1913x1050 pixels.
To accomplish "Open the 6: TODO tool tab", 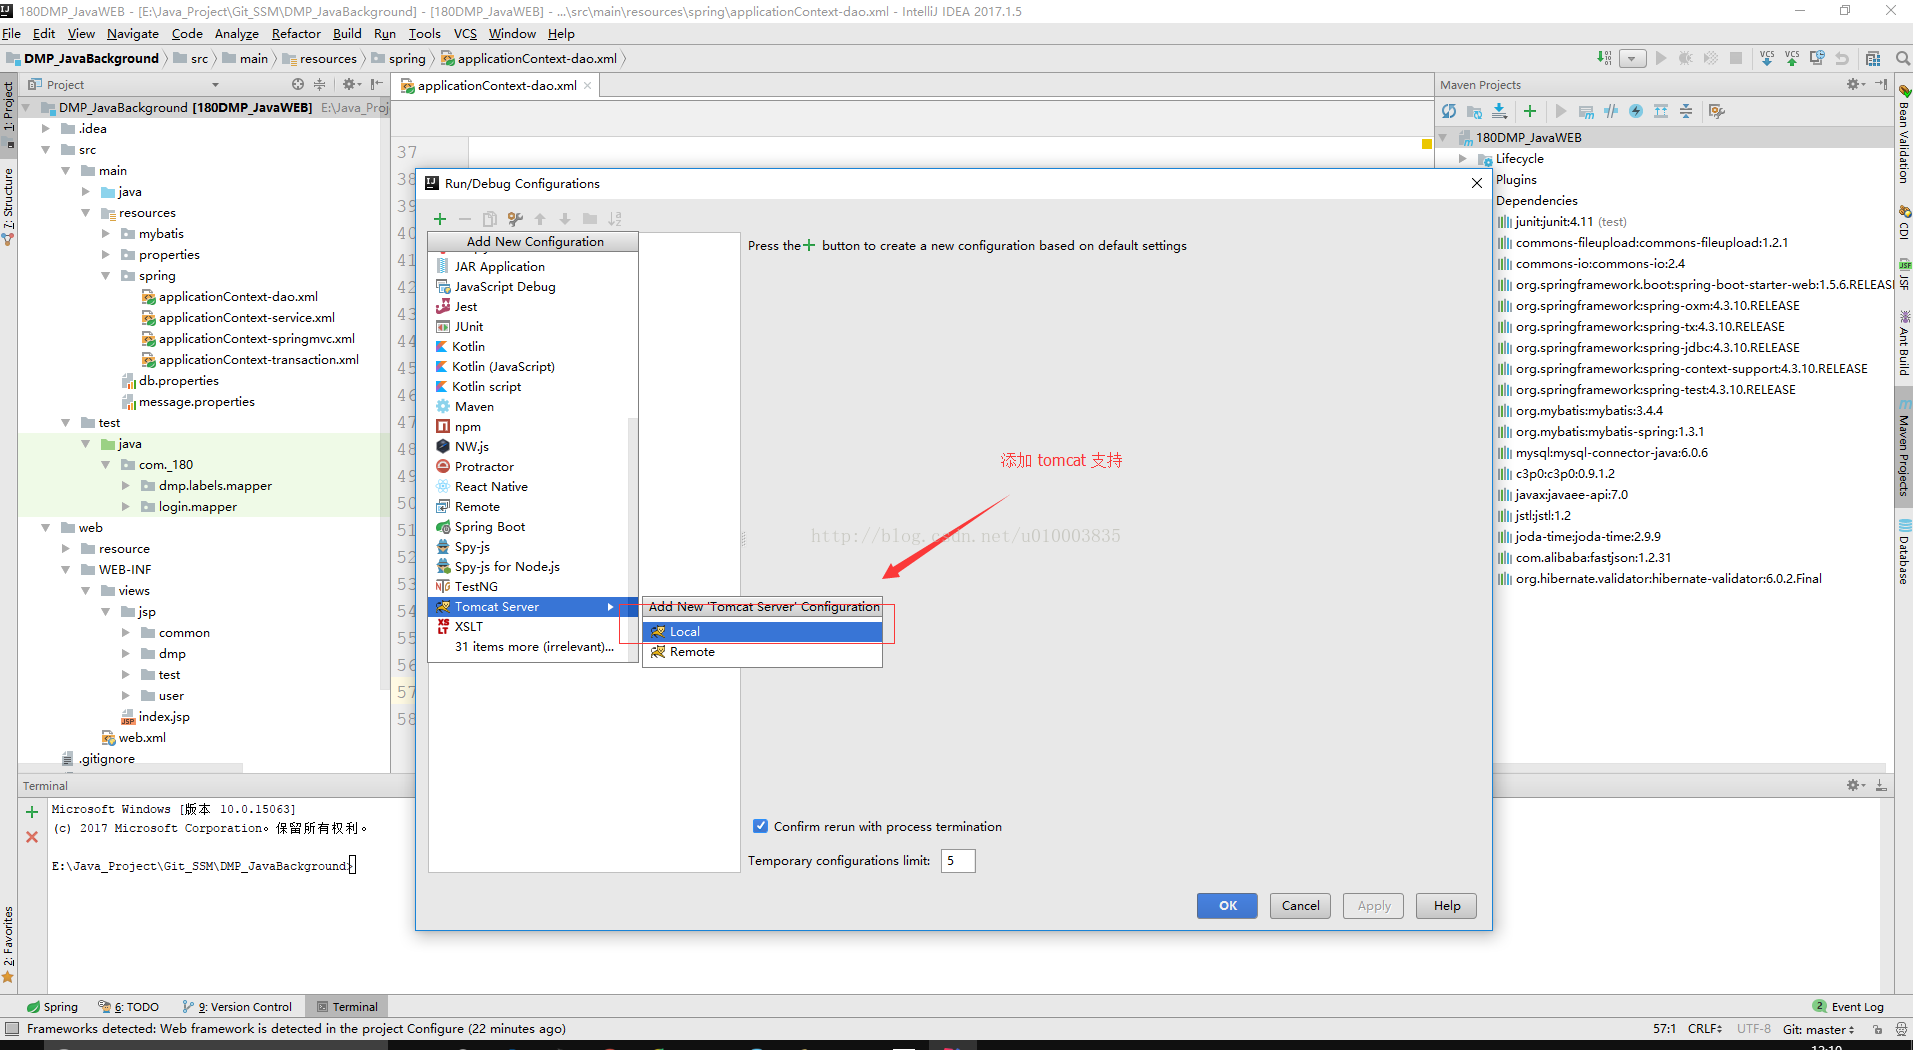I will [129, 1007].
